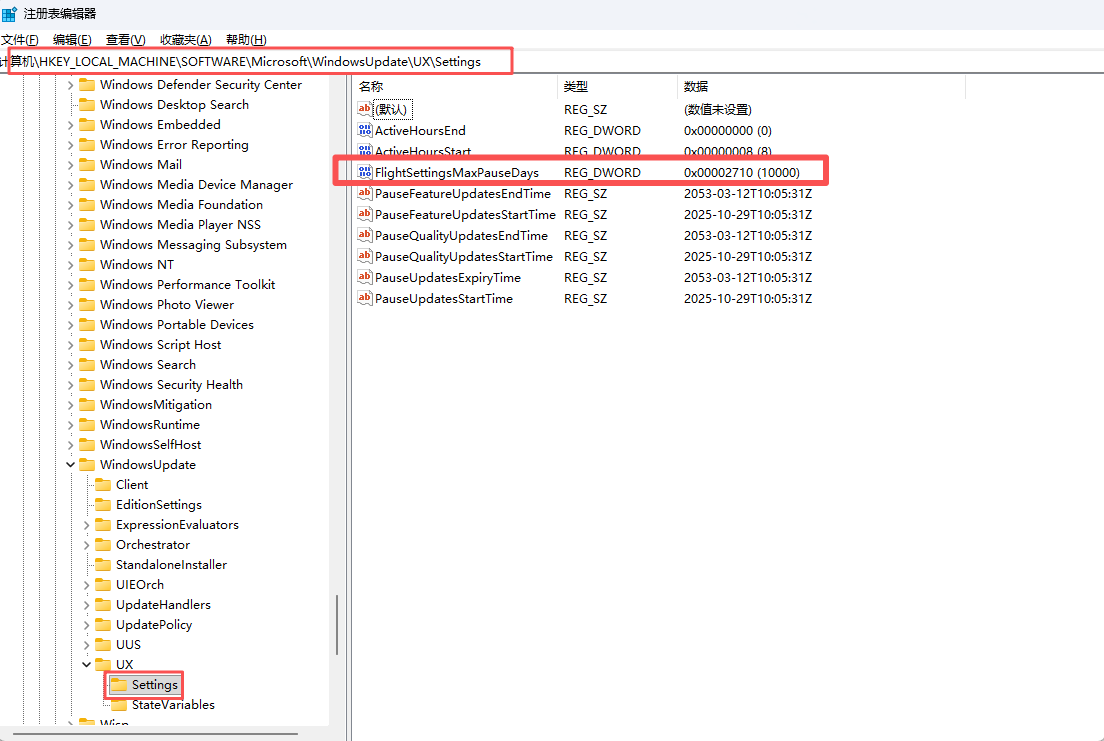Expand the UpdatePolicy tree node
Image resolution: width=1104 pixels, height=741 pixels.
(x=87, y=625)
